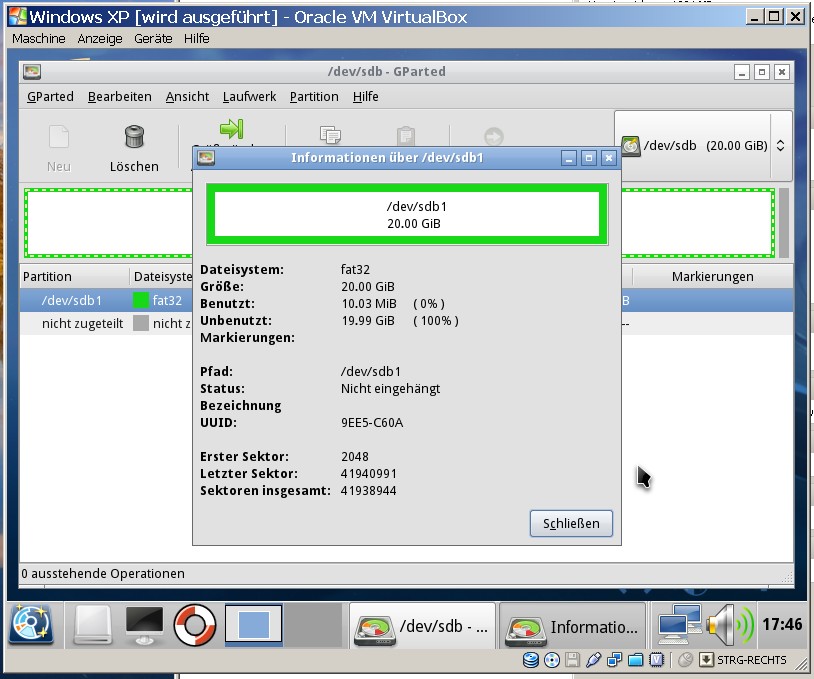
Task: Click the scrollbar right of the disk graphic
Action: [784, 223]
